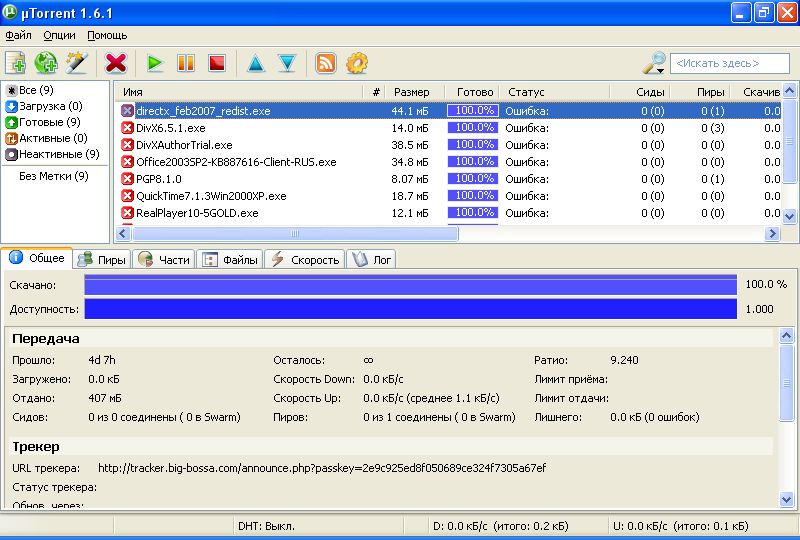Open Preferences gear icon
The image size is (800, 540).
tap(357, 63)
